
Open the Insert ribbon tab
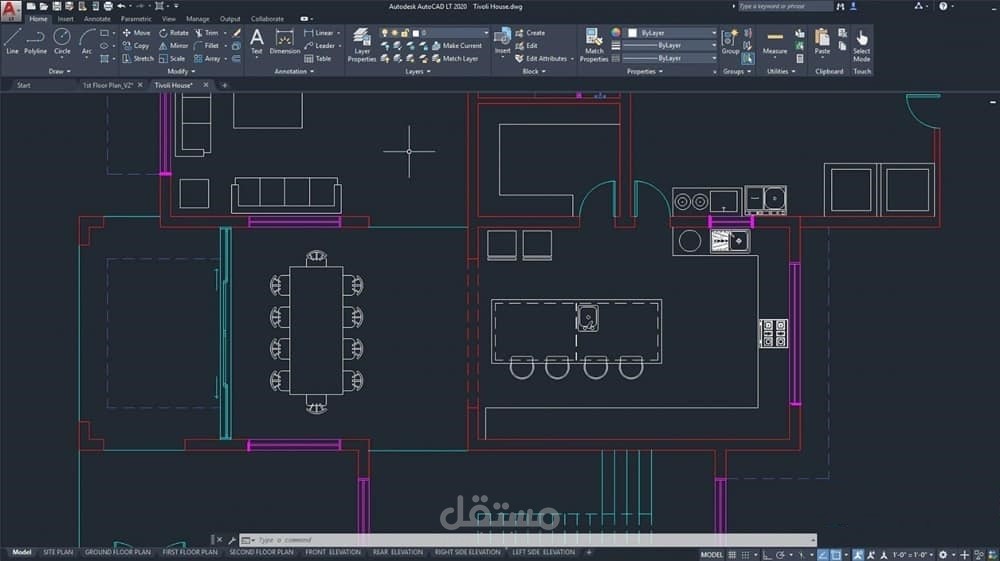click(x=66, y=19)
